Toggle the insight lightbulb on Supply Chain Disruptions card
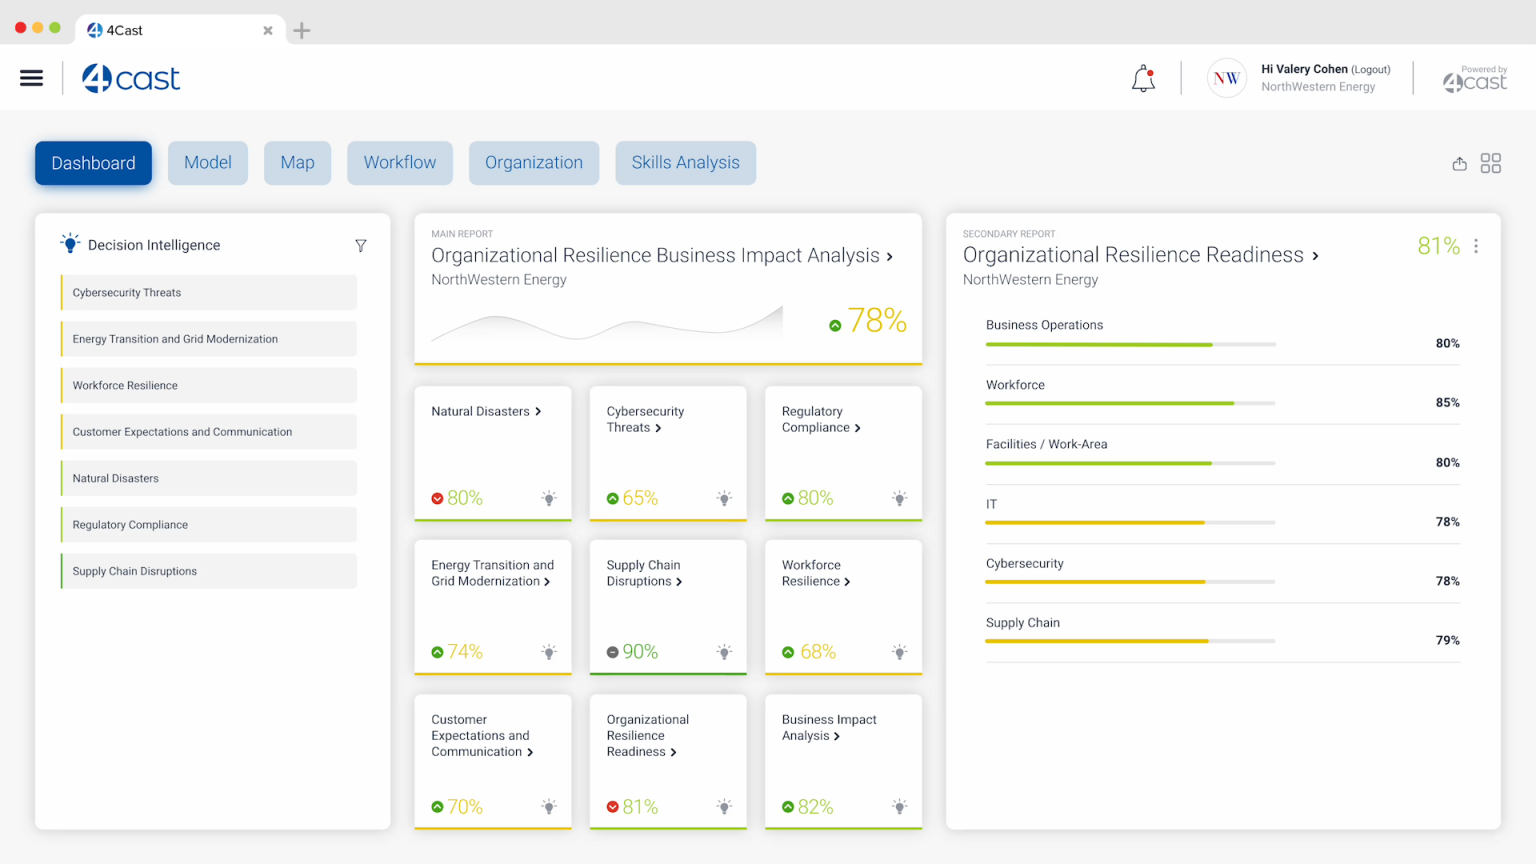The height and width of the screenshot is (864, 1536). click(723, 651)
